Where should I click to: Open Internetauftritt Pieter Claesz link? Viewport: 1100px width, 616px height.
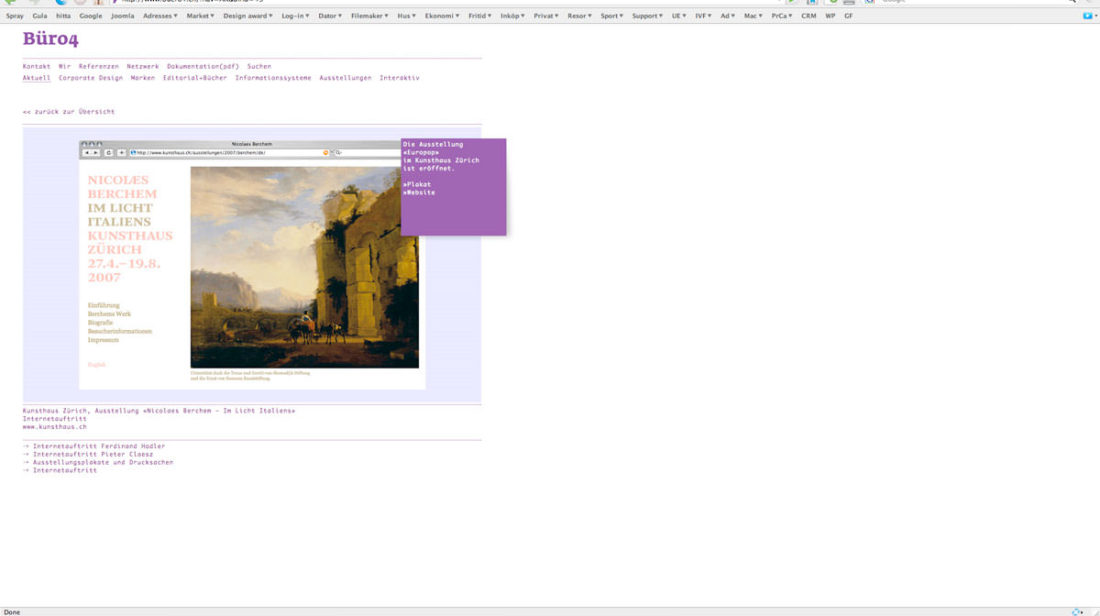point(88,454)
